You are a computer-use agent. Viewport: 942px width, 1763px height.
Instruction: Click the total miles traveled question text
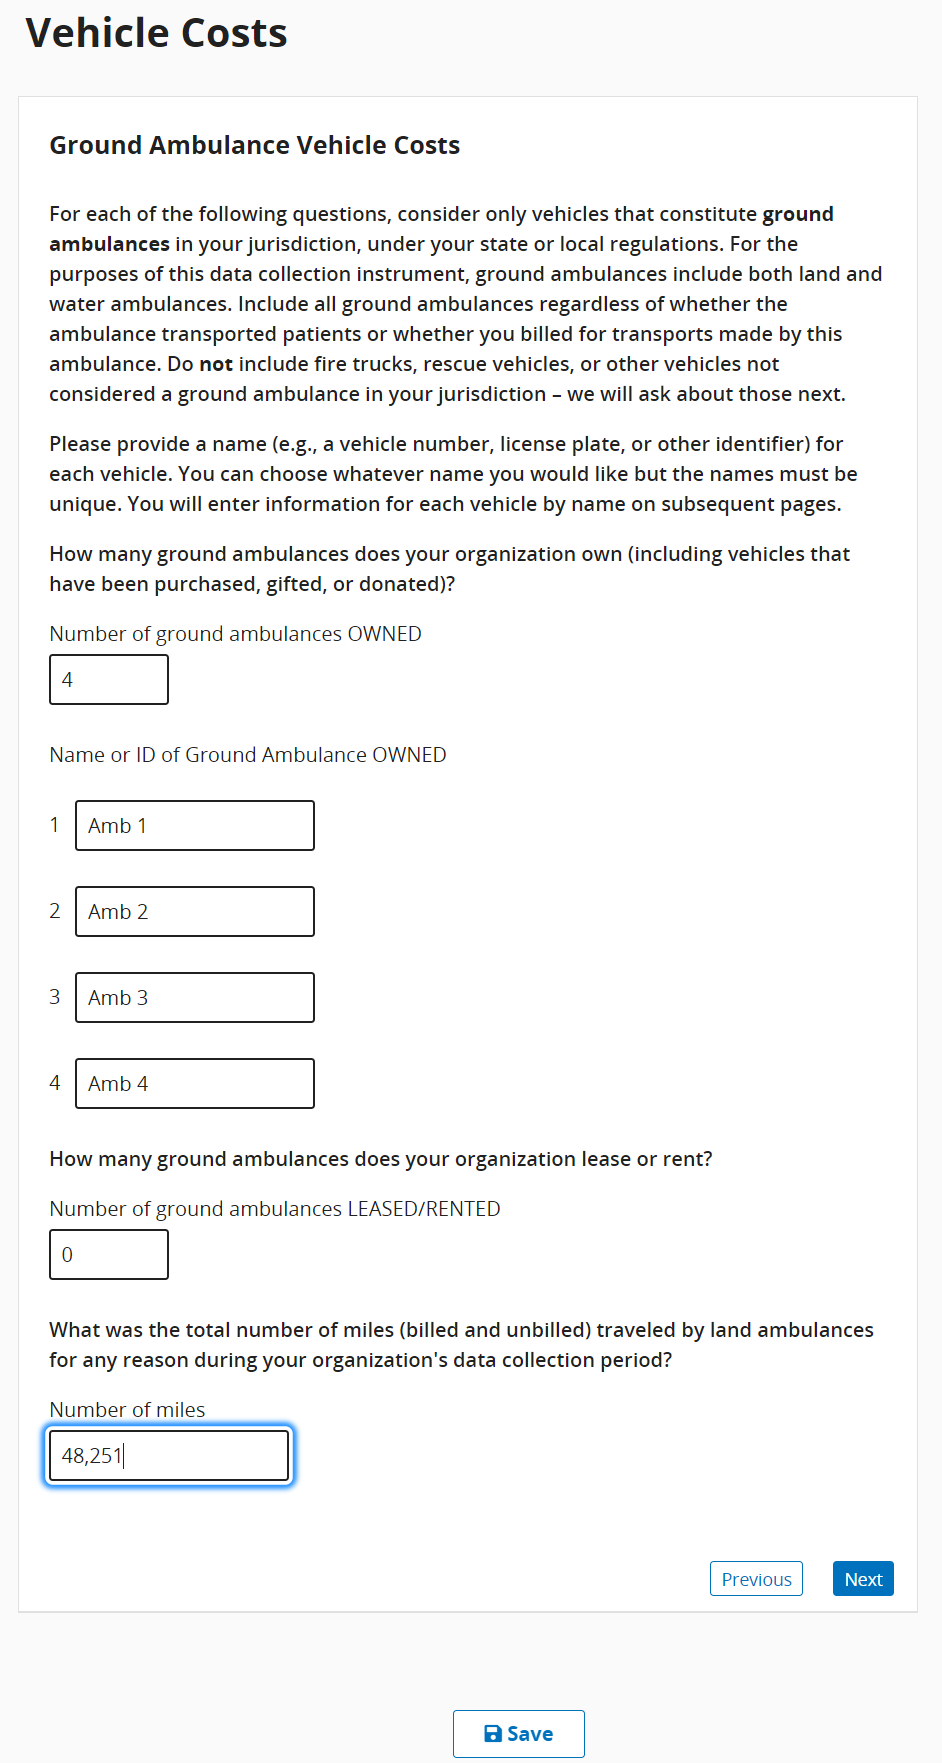coord(461,1345)
